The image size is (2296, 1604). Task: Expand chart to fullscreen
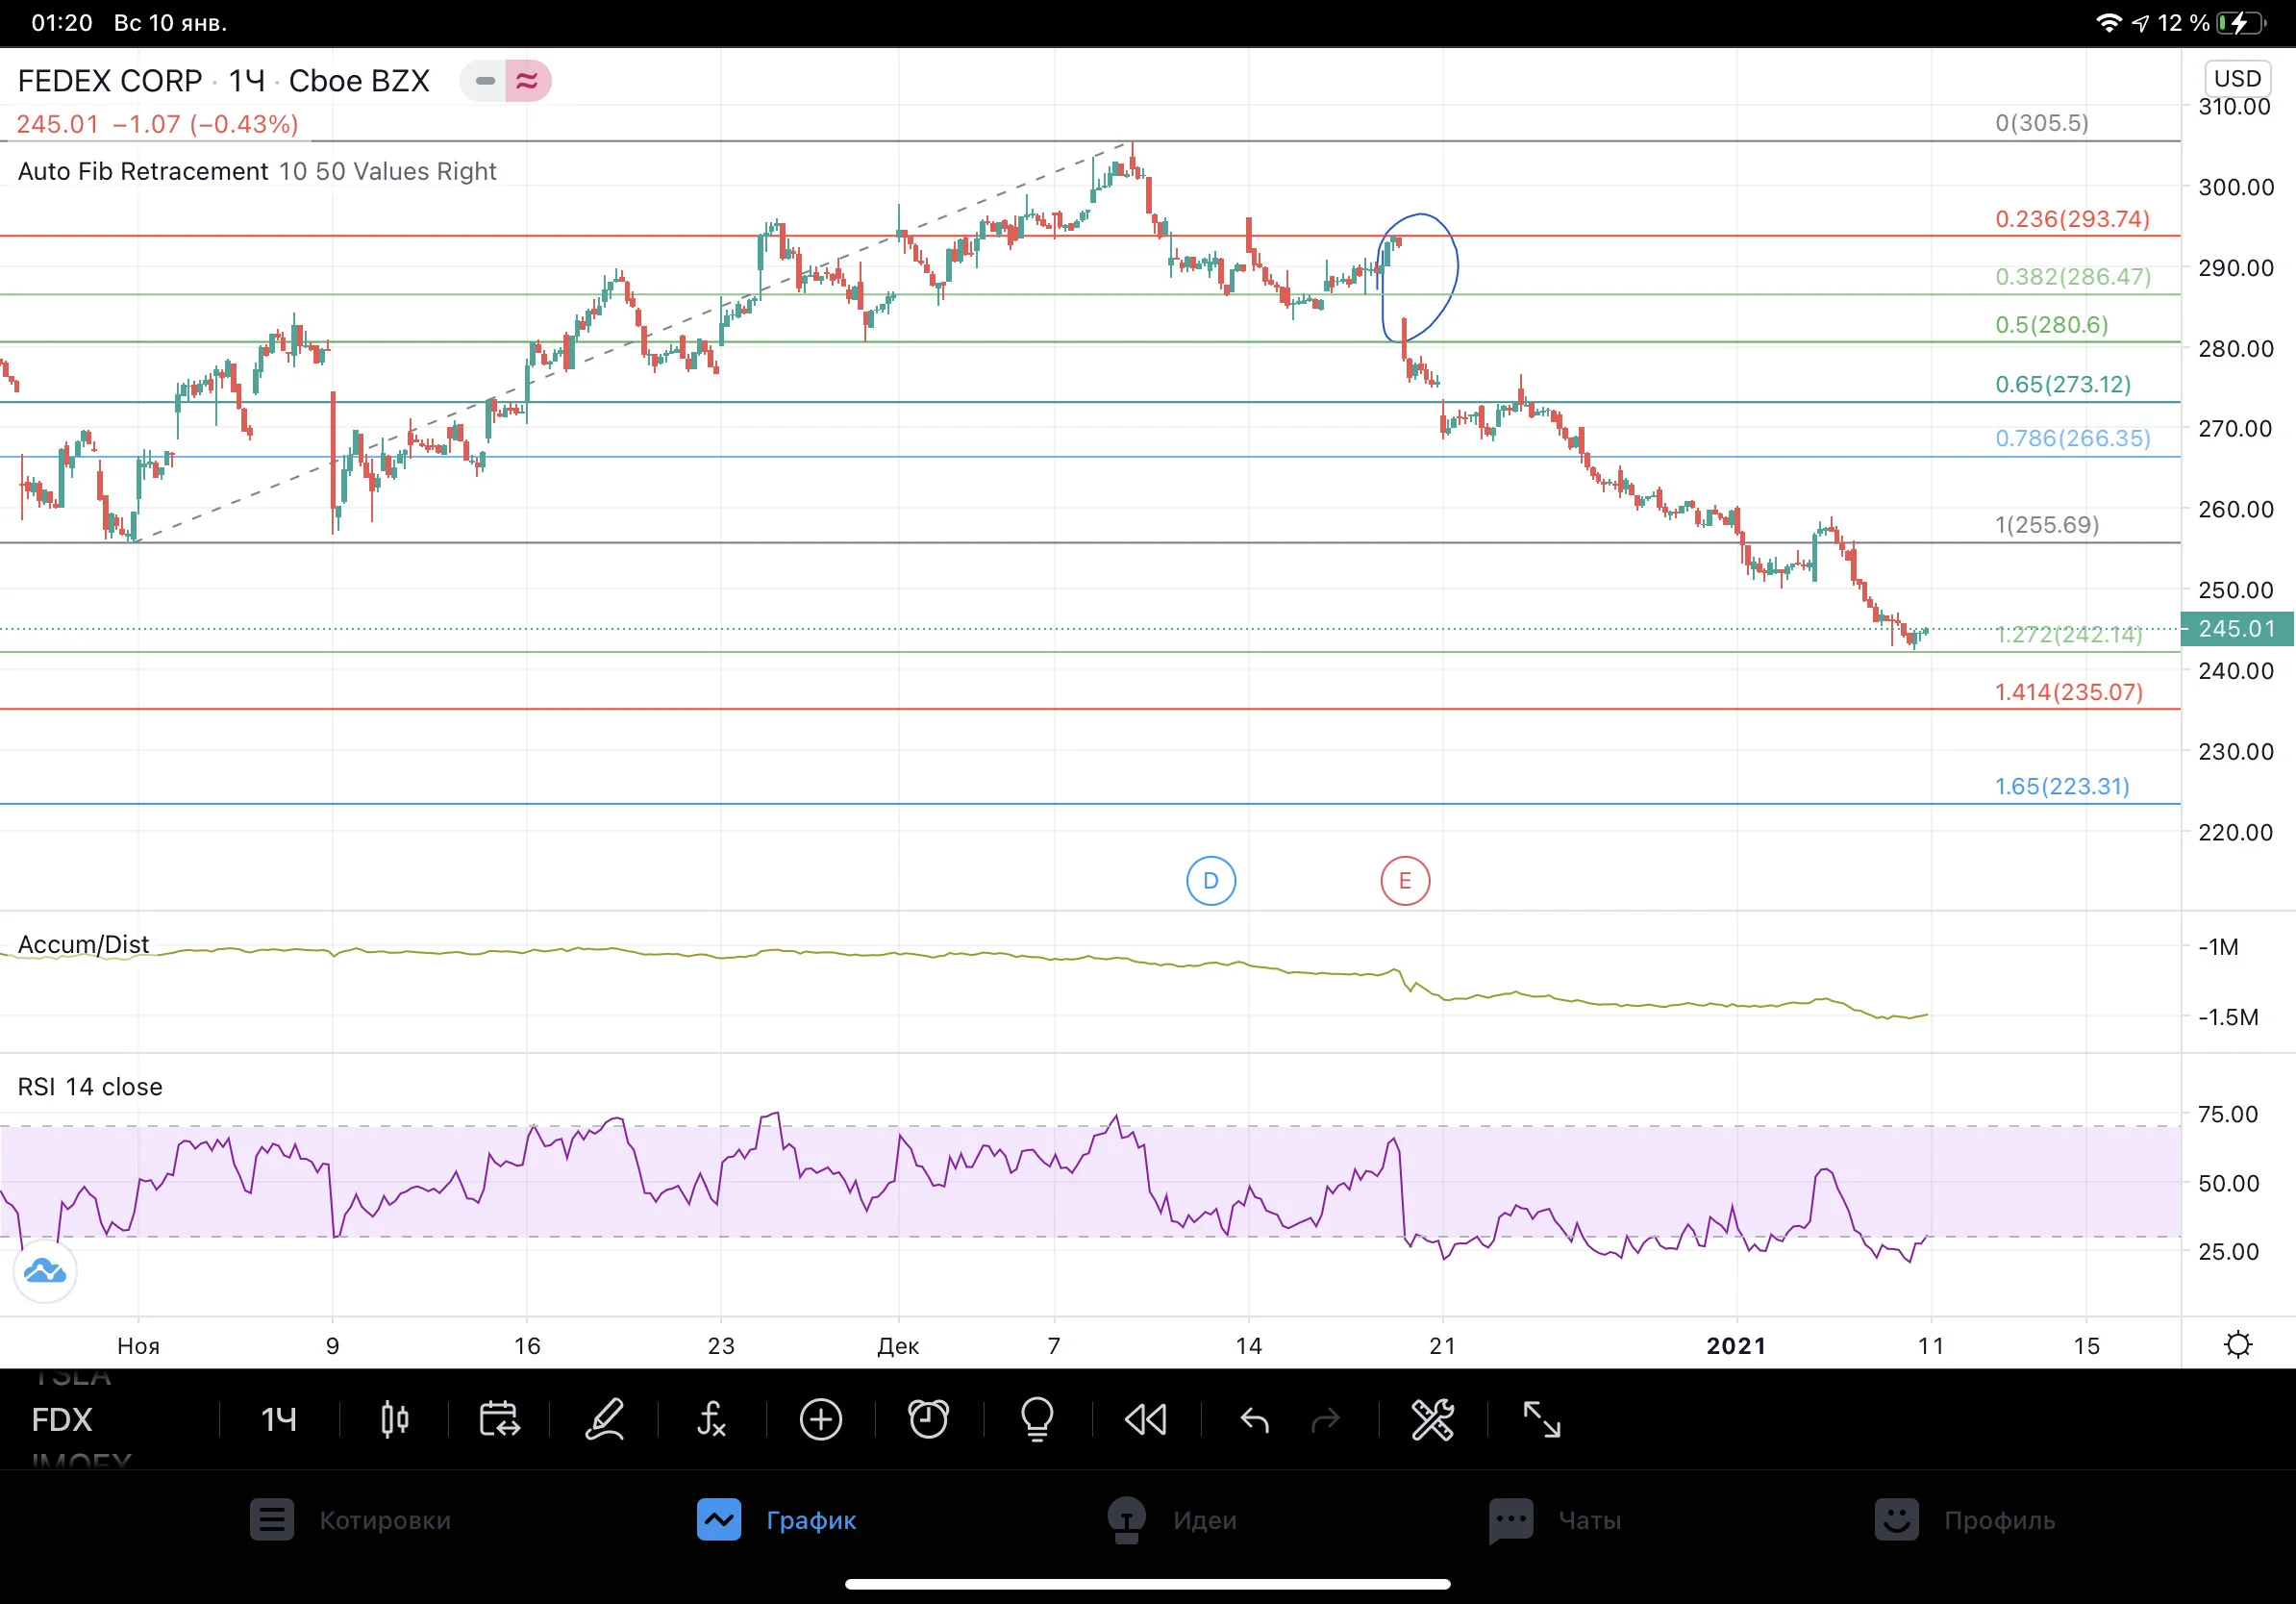coord(1541,1419)
